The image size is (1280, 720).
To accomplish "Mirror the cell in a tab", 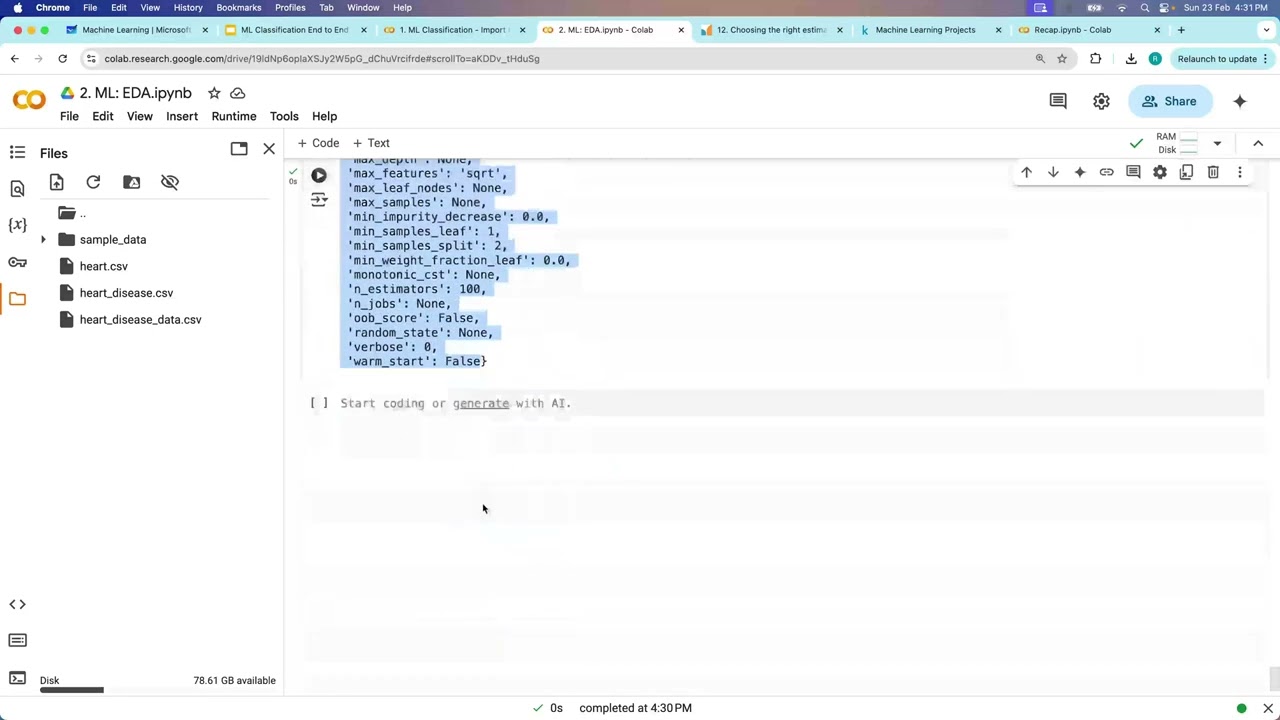I will point(1186,172).
